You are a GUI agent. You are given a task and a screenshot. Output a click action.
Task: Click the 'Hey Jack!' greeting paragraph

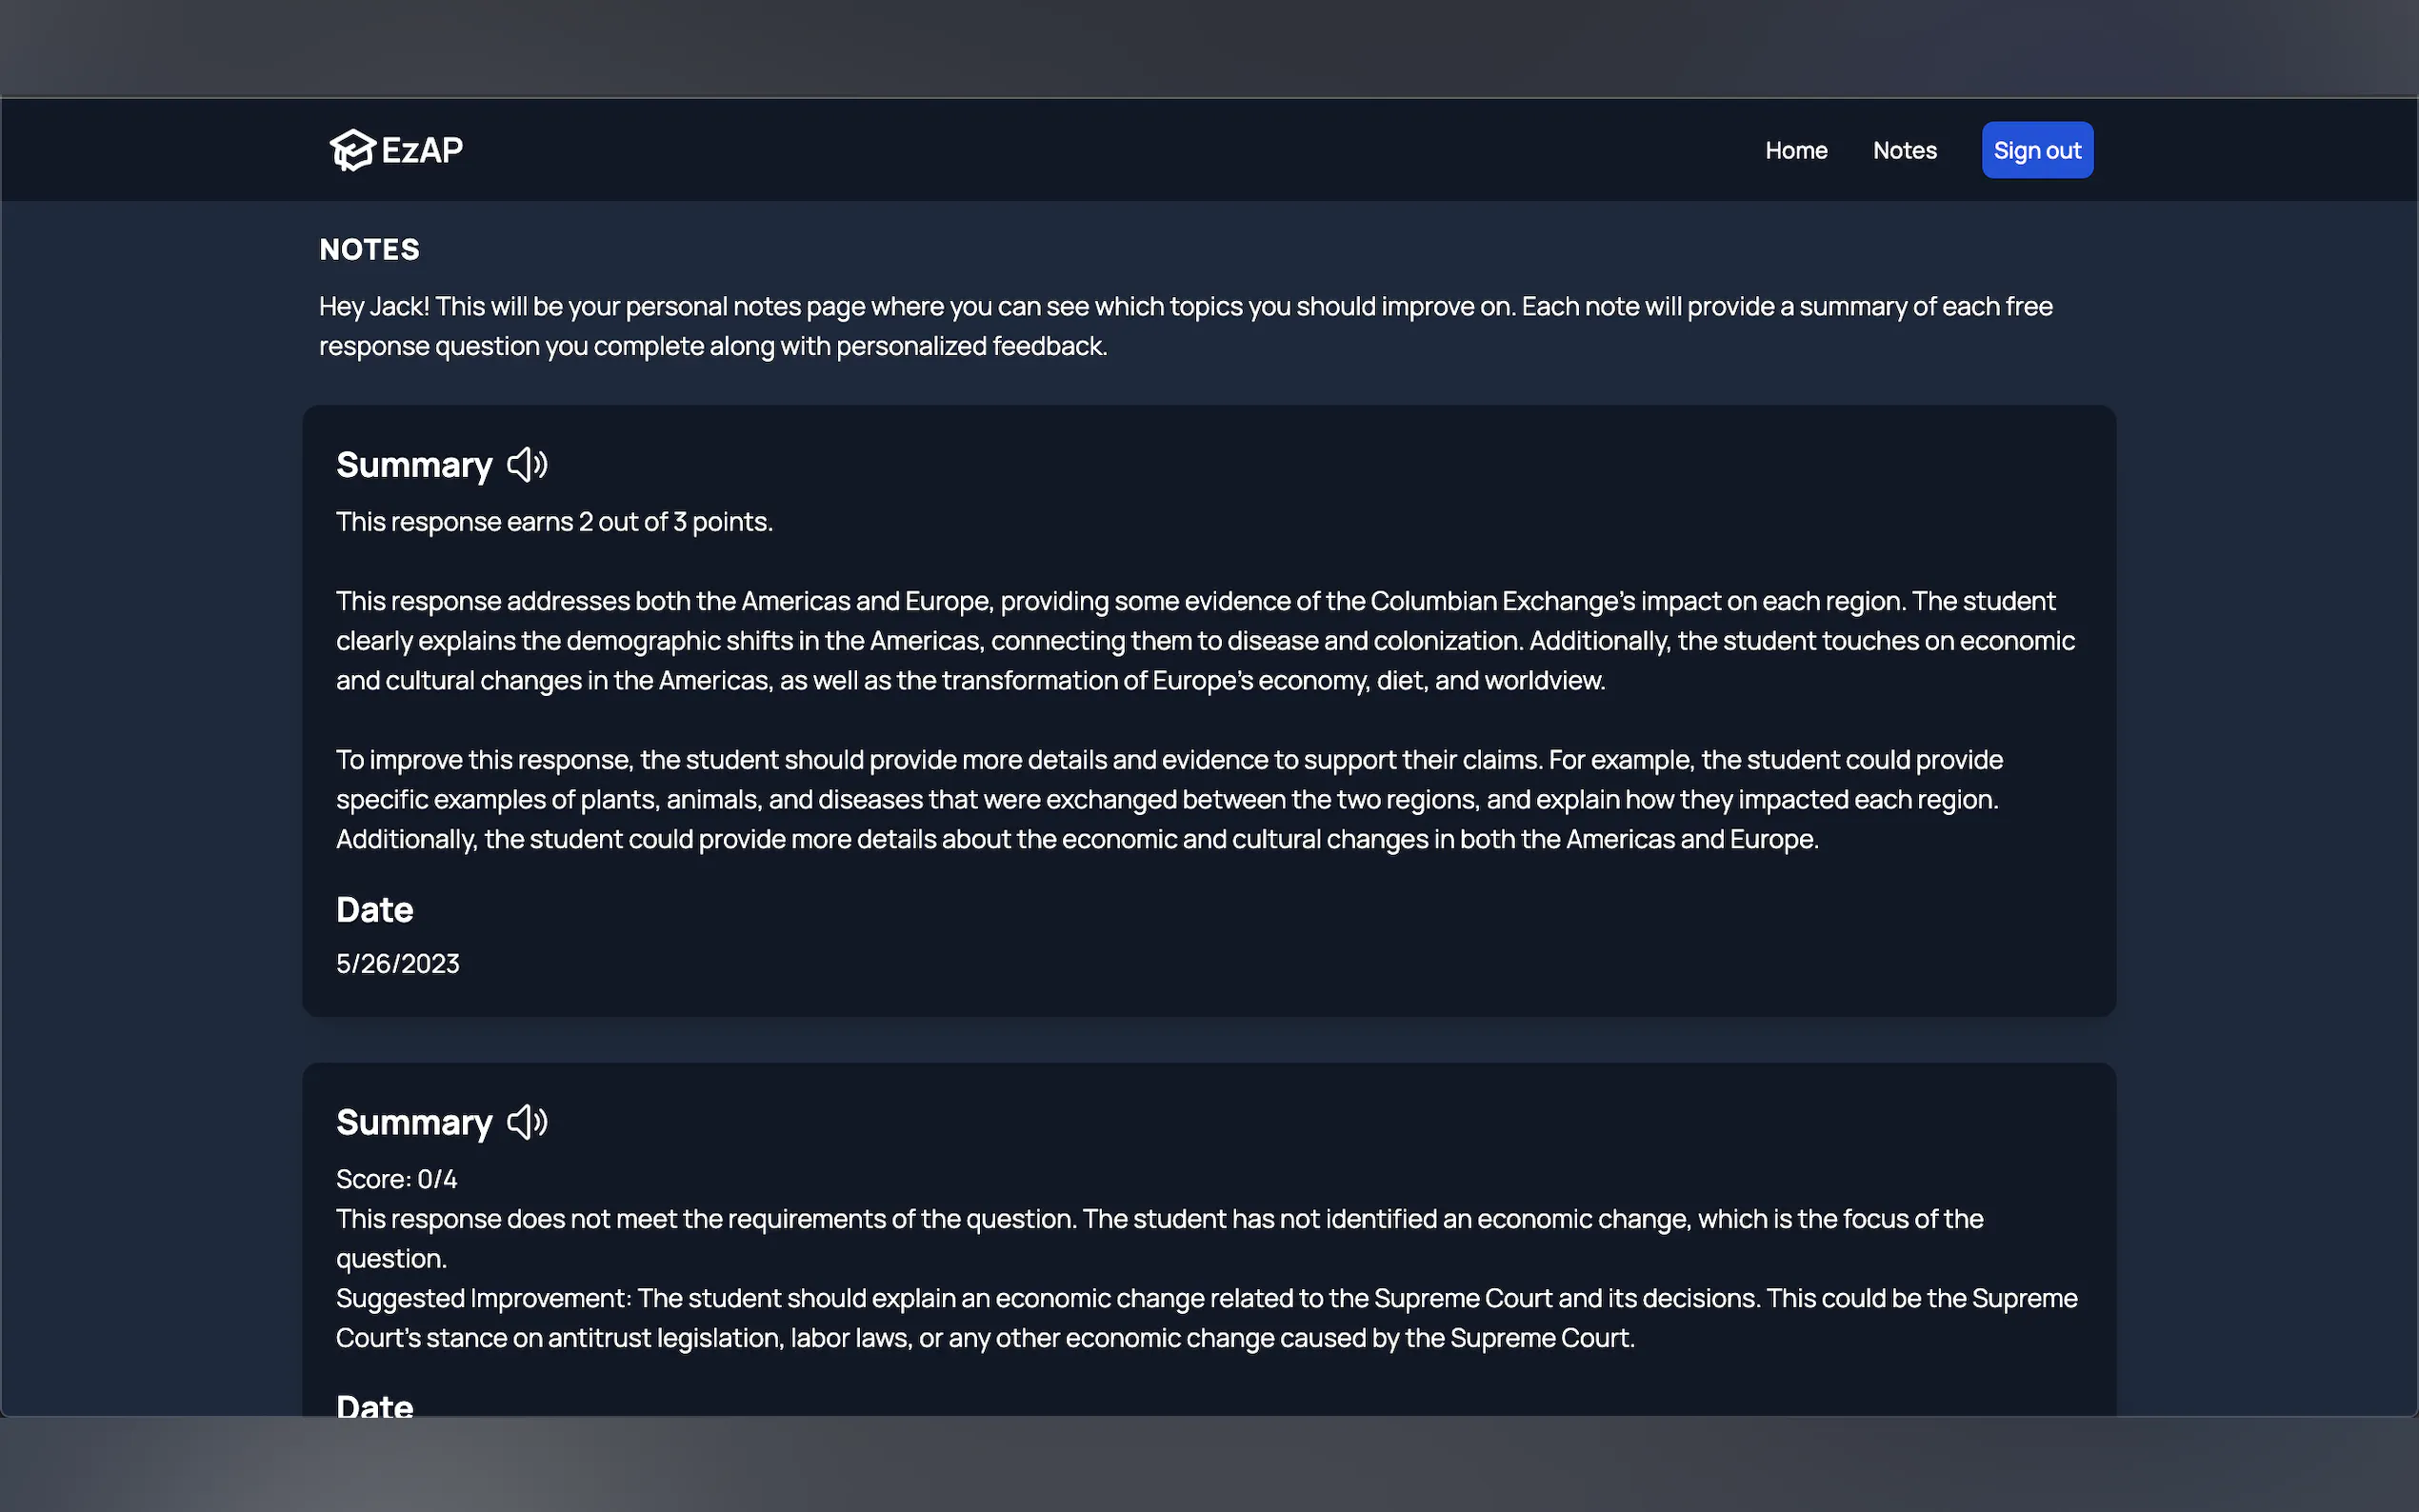click(x=1185, y=326)
